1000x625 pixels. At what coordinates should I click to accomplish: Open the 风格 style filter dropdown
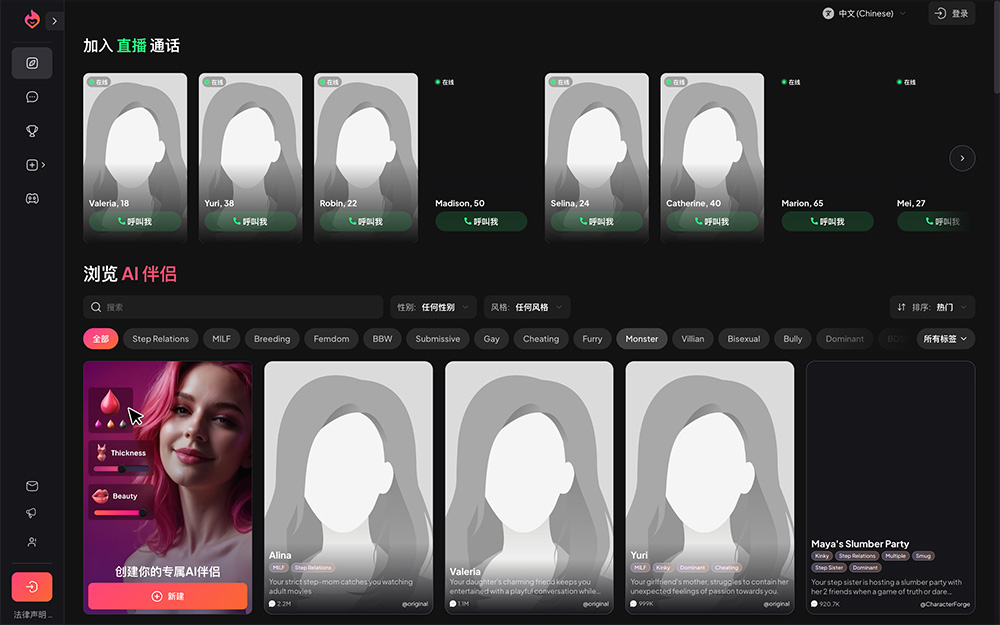527,307
